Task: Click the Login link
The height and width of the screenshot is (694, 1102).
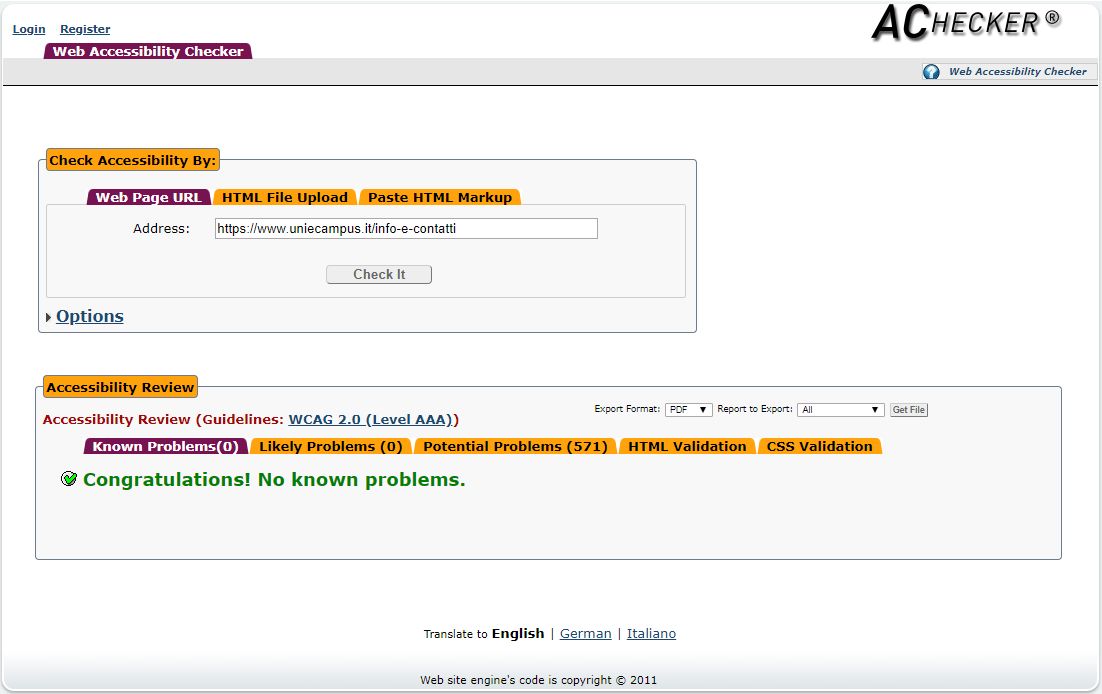Action: (x=29, y=29)
